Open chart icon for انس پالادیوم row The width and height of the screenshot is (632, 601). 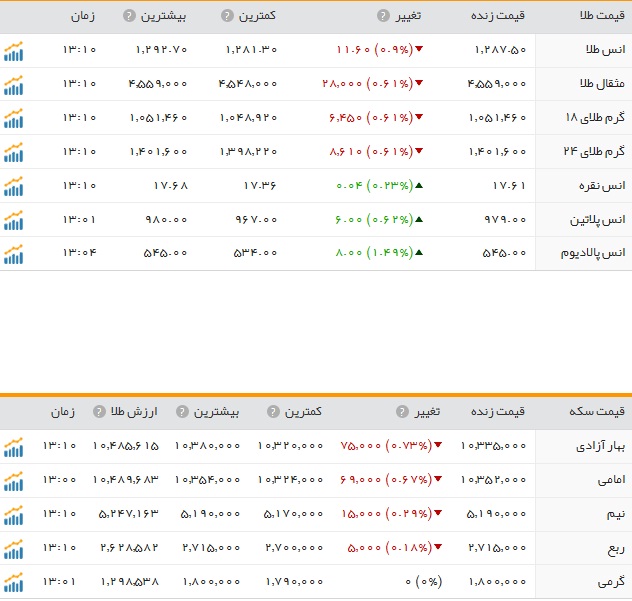(x=14, y=254)
